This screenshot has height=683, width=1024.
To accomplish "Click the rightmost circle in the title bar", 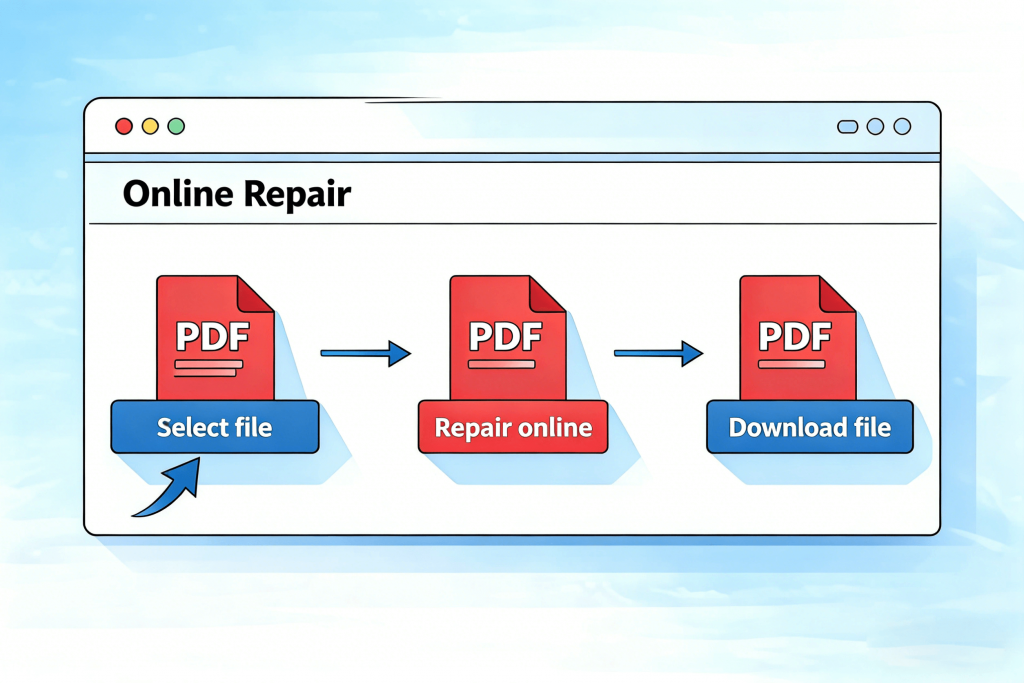I will coord(902,127).
